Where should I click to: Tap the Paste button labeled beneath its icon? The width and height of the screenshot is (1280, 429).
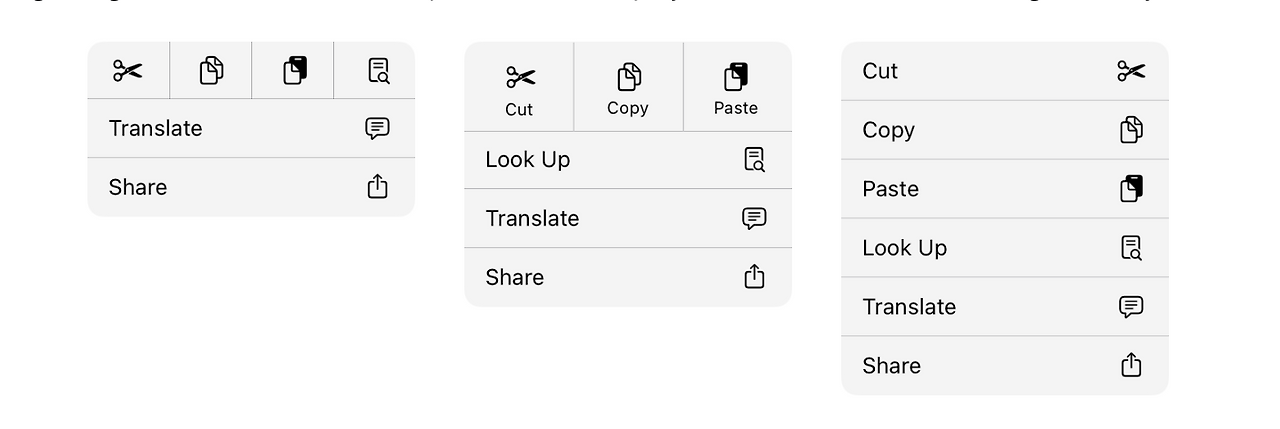click(736, 89)
